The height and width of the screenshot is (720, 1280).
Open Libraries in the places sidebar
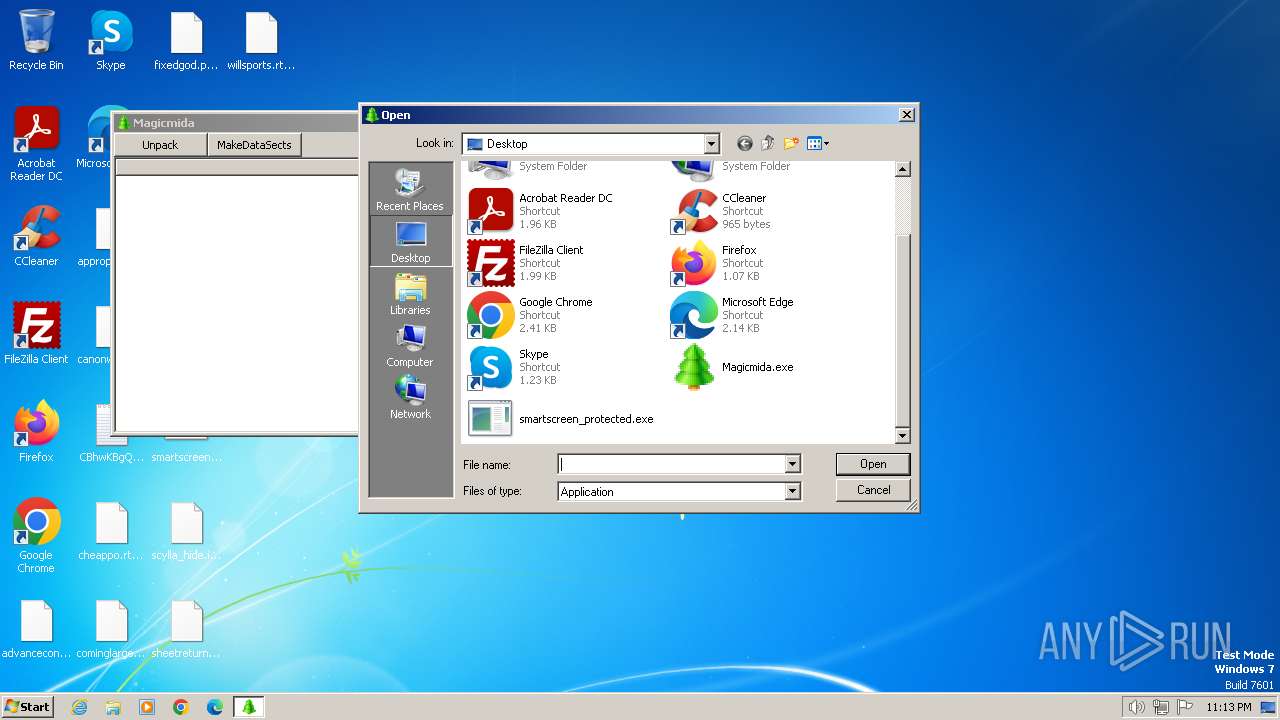click(410, 293)
